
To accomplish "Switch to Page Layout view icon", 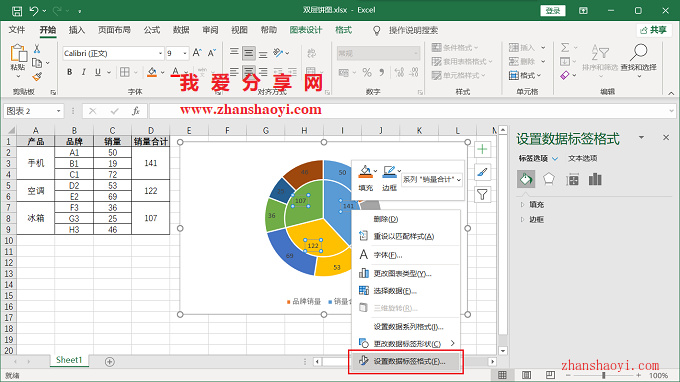I will pos(526,375).
